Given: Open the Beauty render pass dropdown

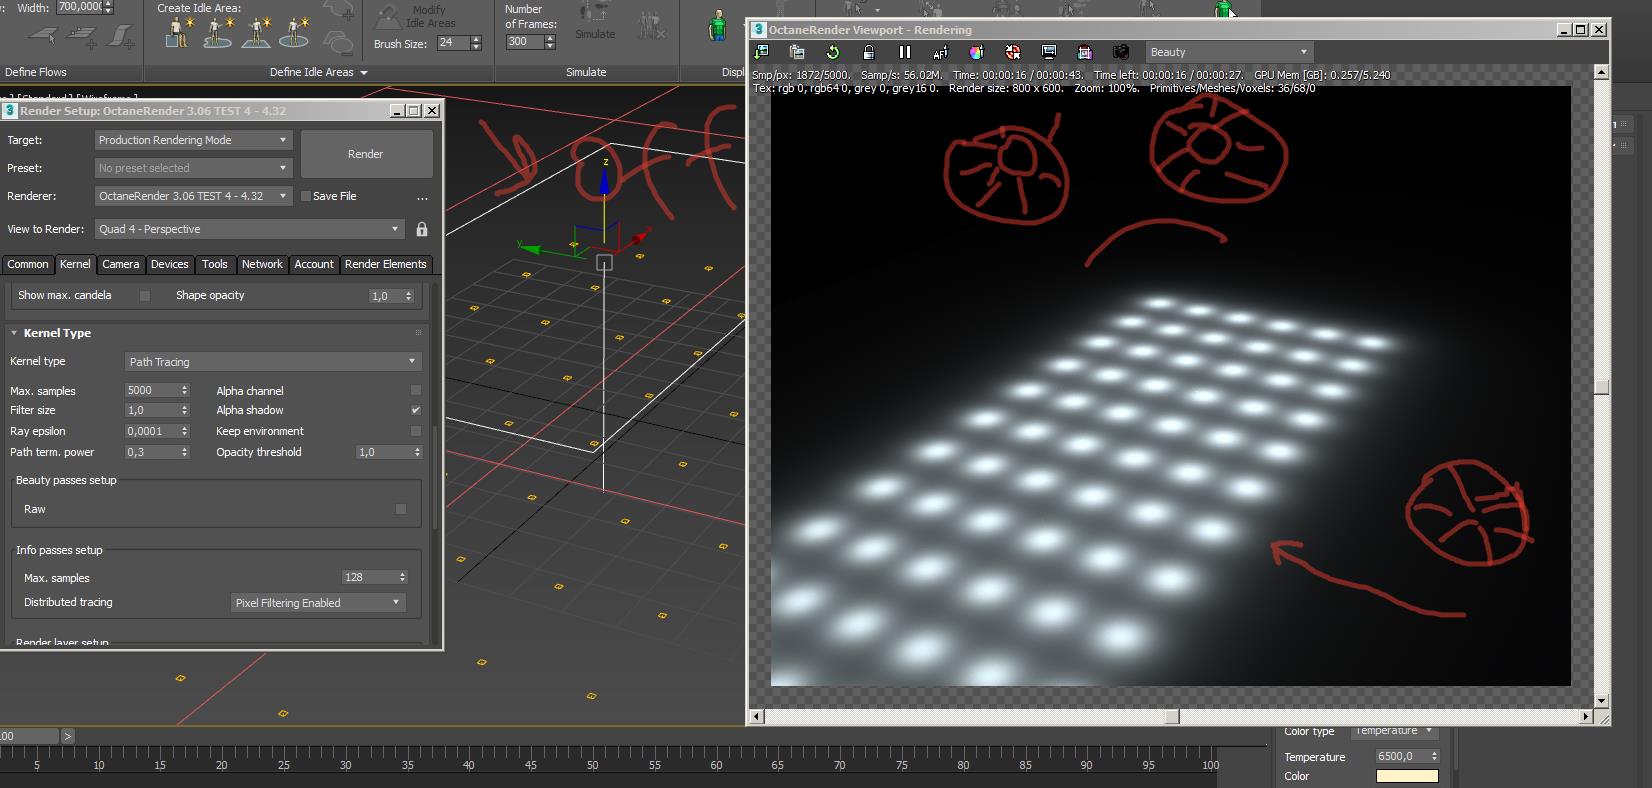Looking at the screenshot, I should [x=1229, y=52].
